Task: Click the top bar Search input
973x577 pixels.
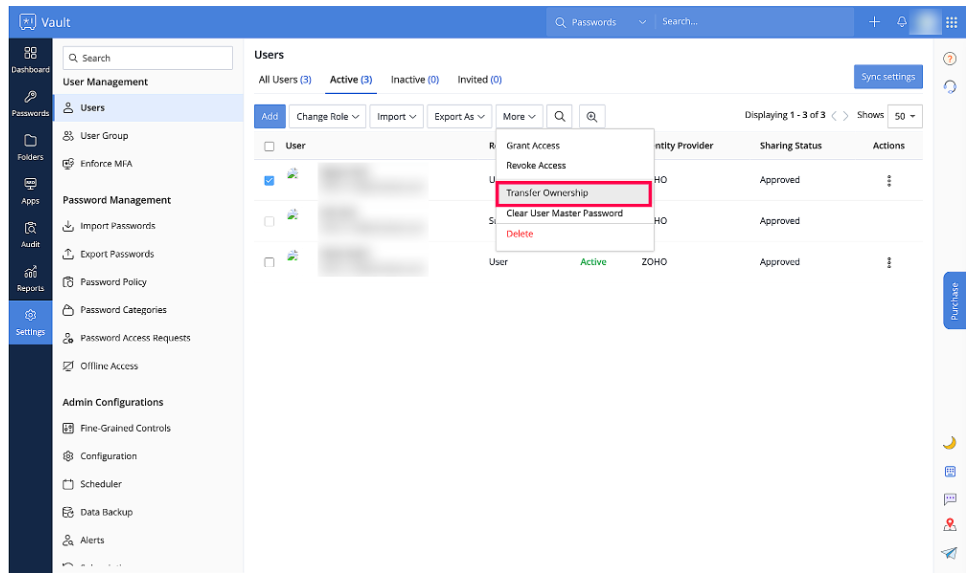Action: pos(754,22)
